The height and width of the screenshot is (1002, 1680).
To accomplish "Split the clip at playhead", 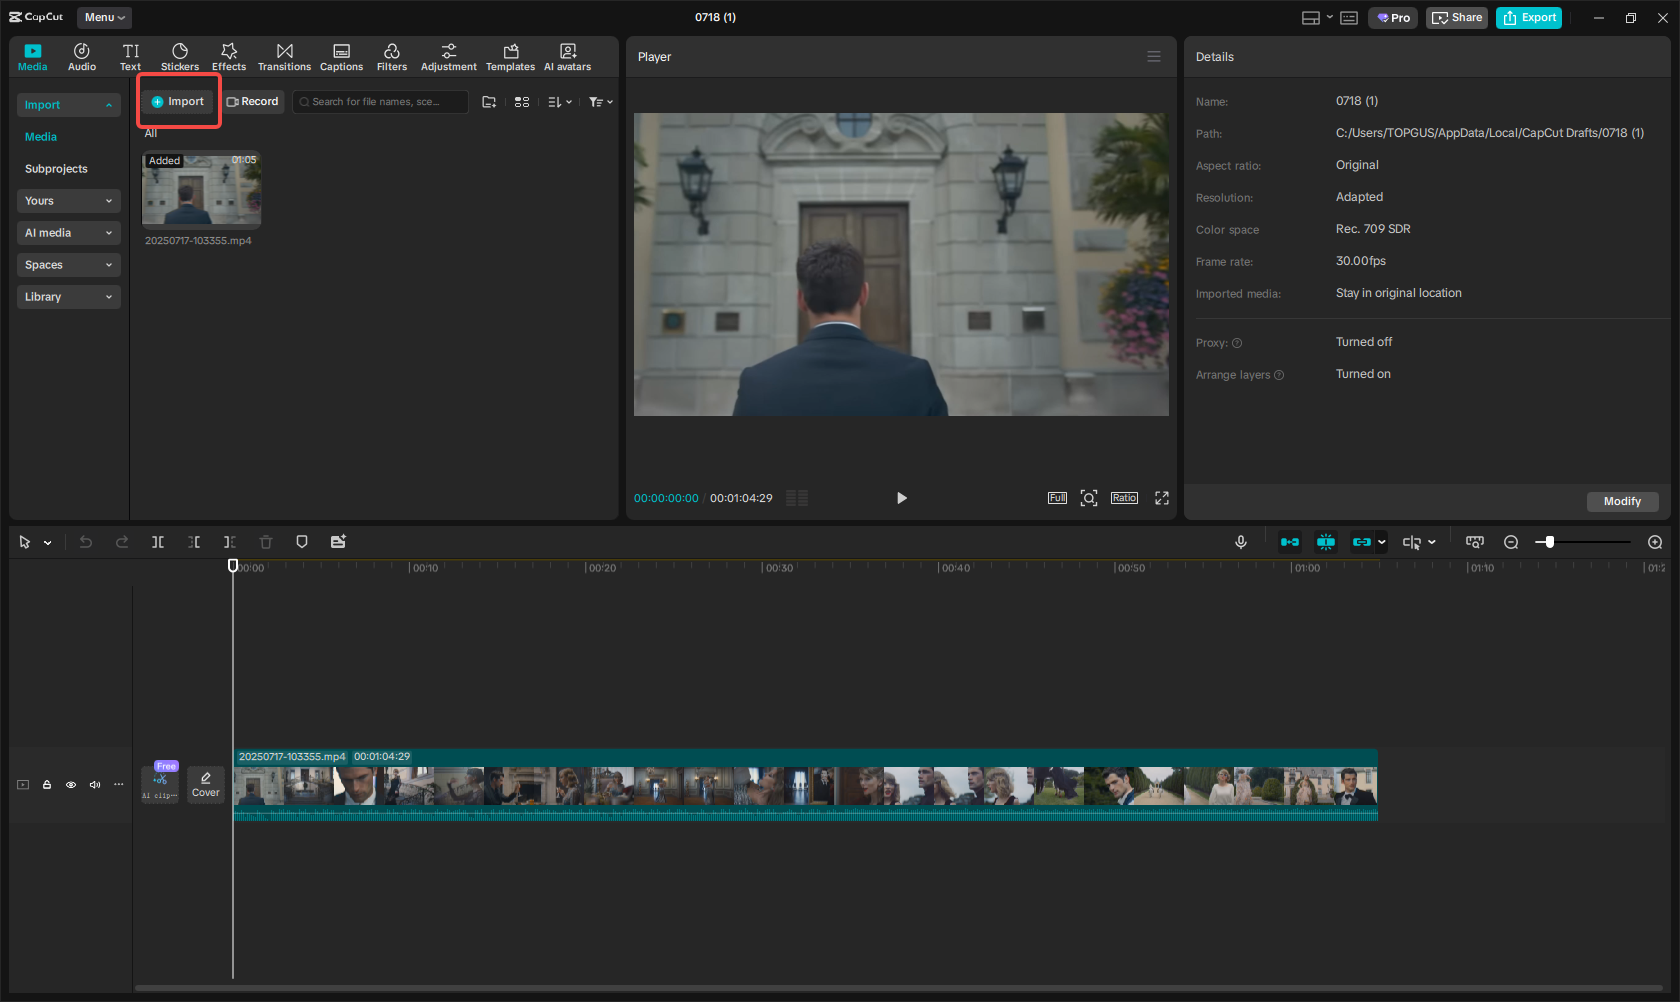I will pos(158,542).
